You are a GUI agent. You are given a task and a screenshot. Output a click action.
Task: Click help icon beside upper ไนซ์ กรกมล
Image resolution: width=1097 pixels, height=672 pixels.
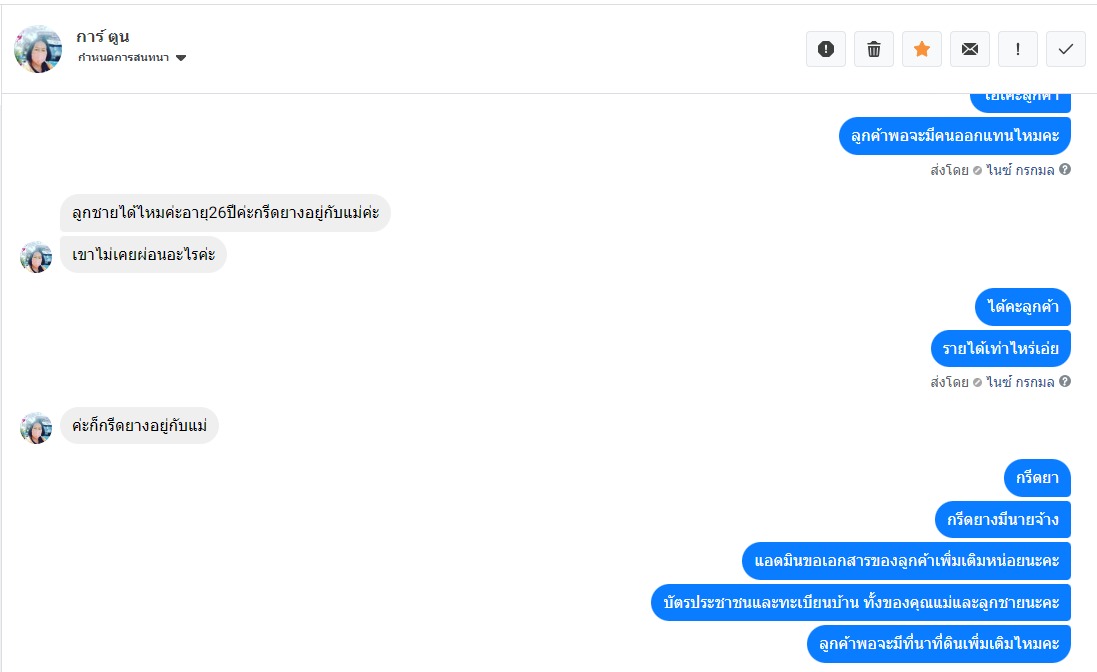point(1065,169)
